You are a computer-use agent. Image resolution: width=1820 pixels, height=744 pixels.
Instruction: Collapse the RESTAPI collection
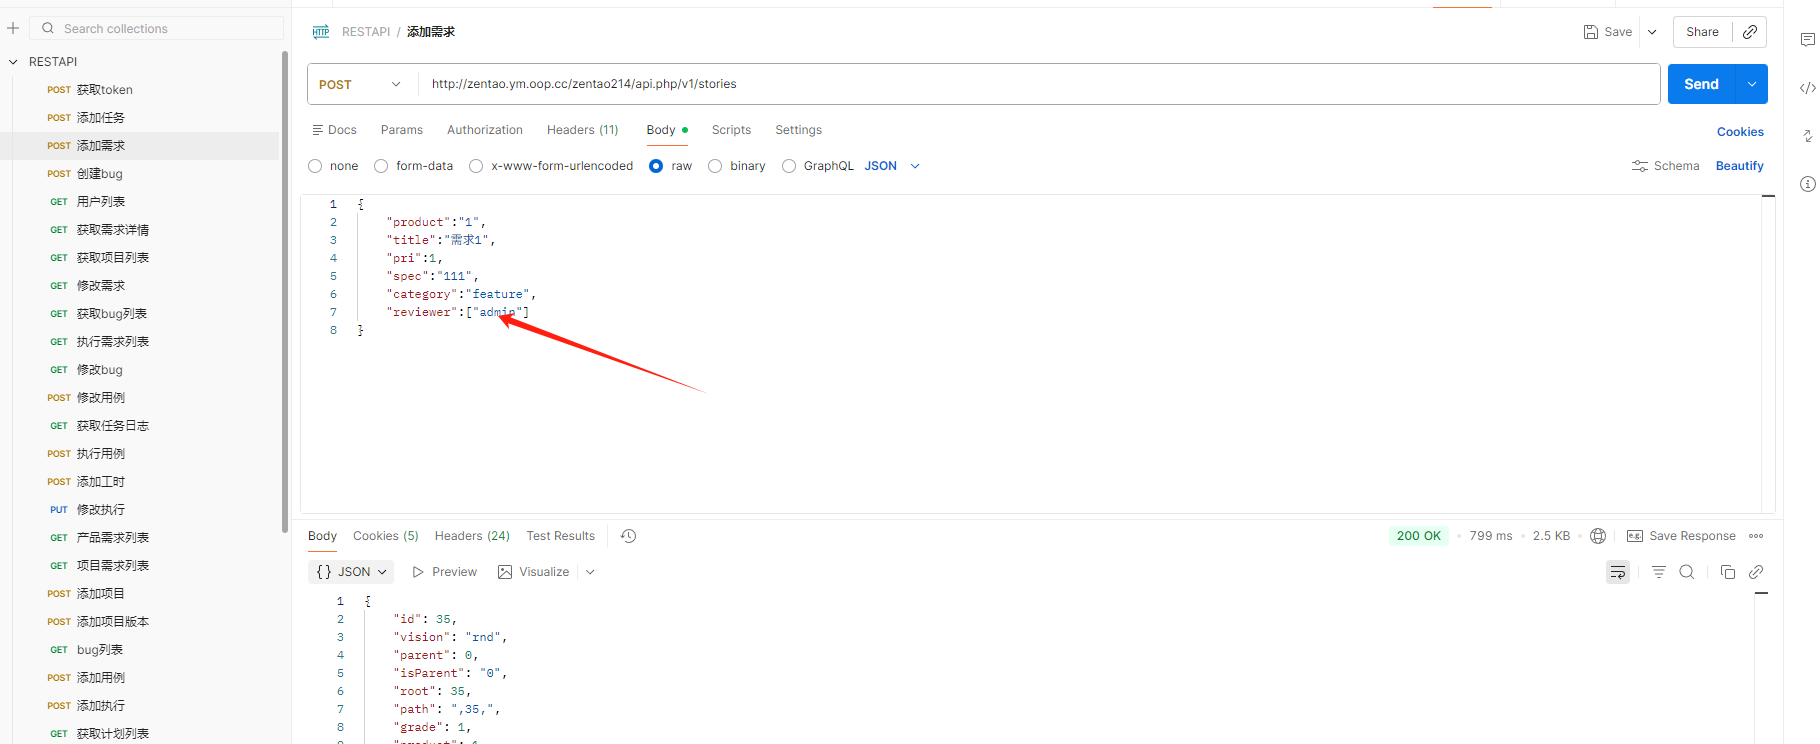pyautogui.click(x=13, y=62)
